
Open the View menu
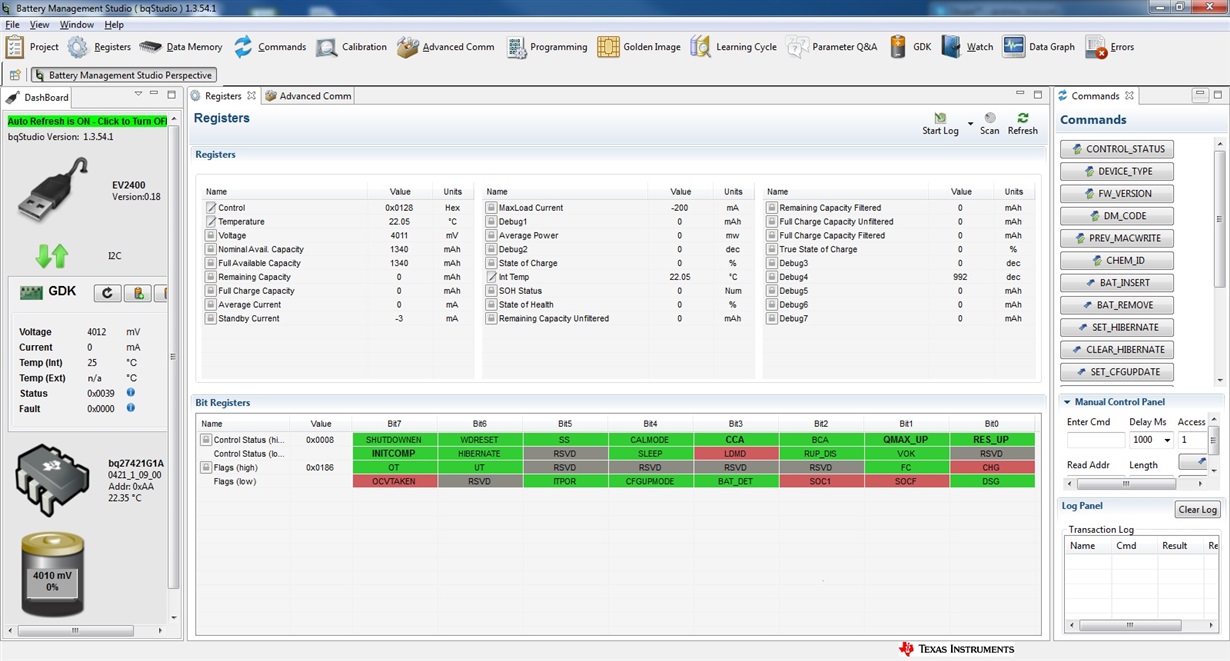click(x=40, y=24)
